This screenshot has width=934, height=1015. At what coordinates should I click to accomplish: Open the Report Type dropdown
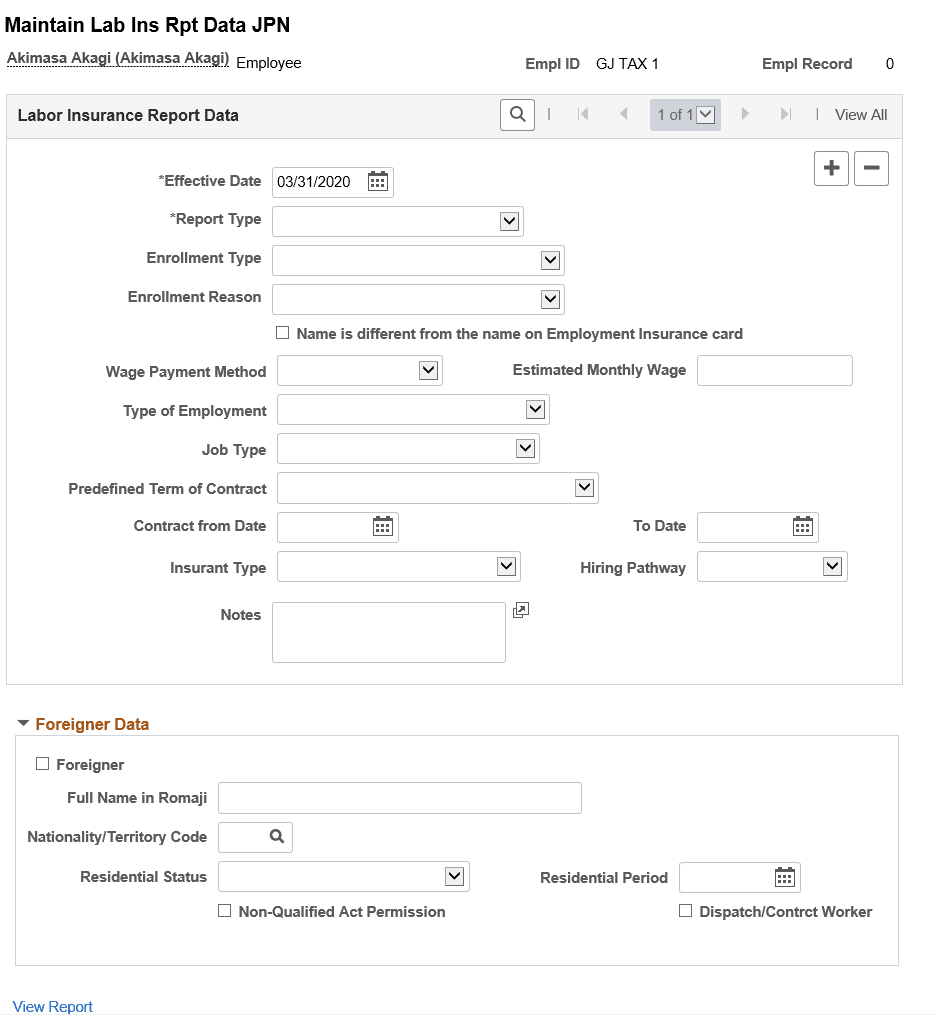pos(511,221)
